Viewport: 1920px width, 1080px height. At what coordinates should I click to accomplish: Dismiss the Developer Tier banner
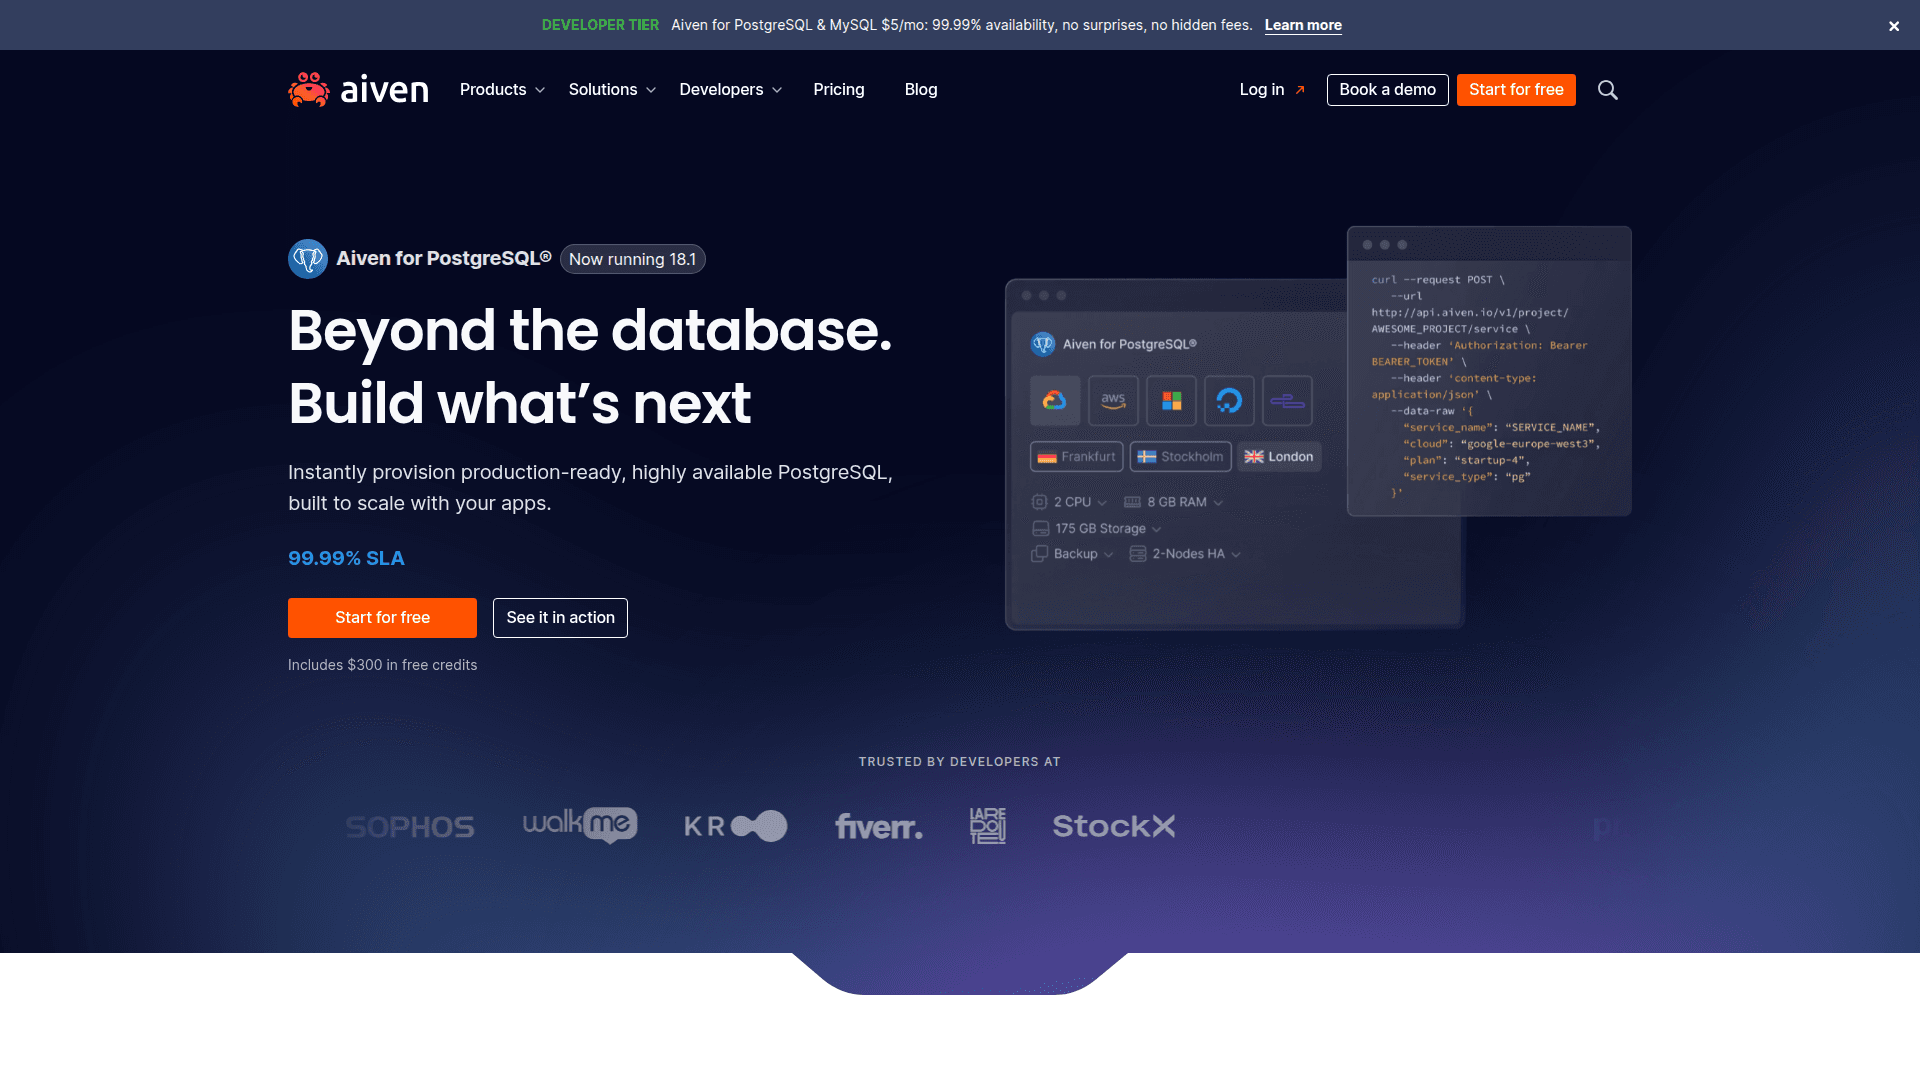[x=1893, y=26]
